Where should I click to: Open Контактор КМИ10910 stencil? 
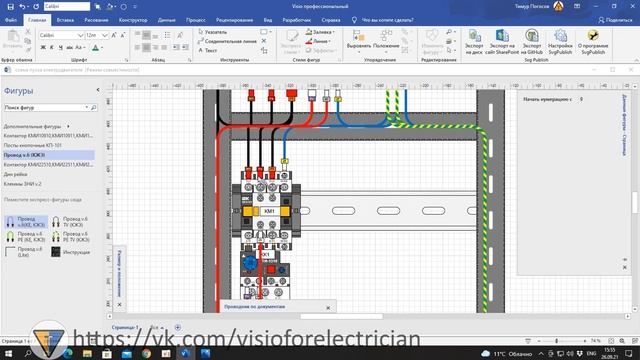click(48, 136)
